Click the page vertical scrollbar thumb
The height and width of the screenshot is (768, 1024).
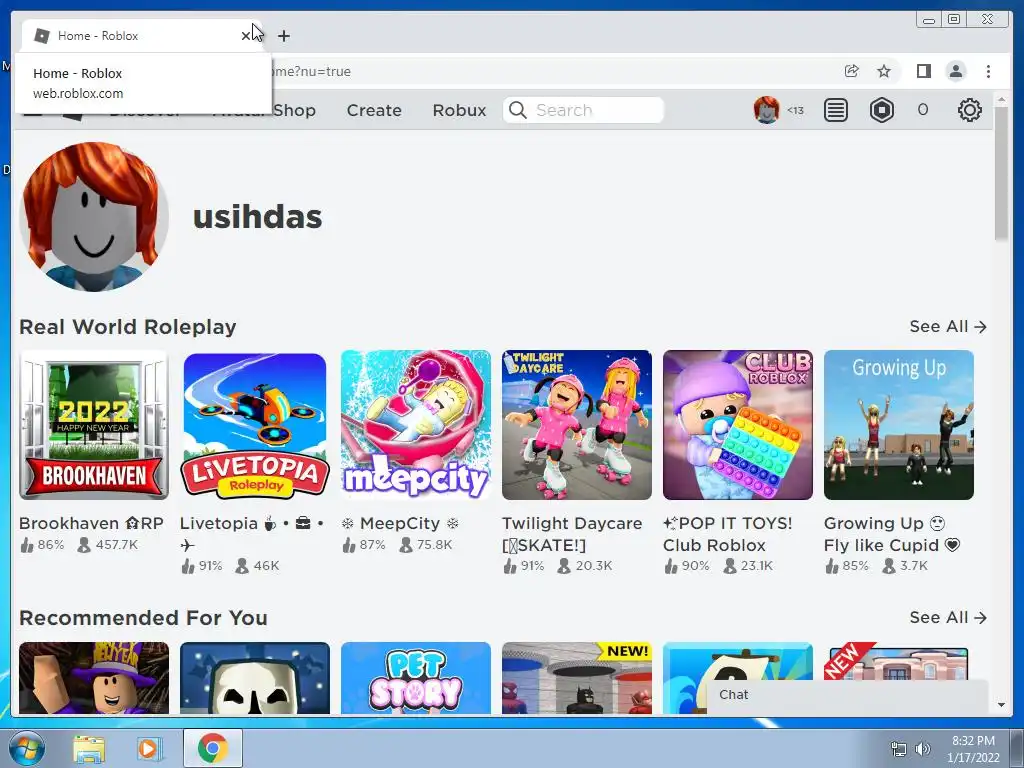[1001, 173]
